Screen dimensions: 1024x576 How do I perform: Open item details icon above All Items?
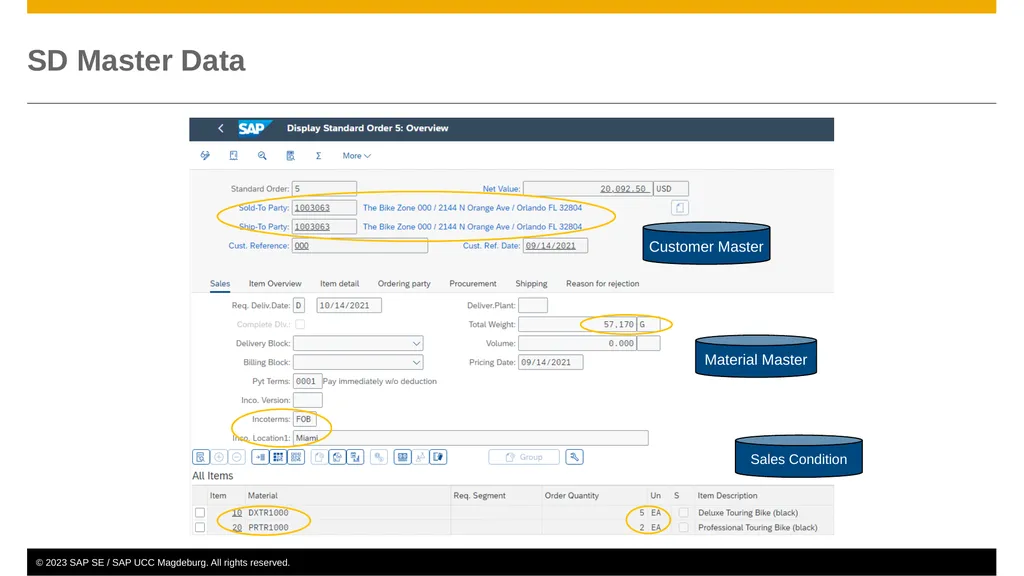pos(200,457)
